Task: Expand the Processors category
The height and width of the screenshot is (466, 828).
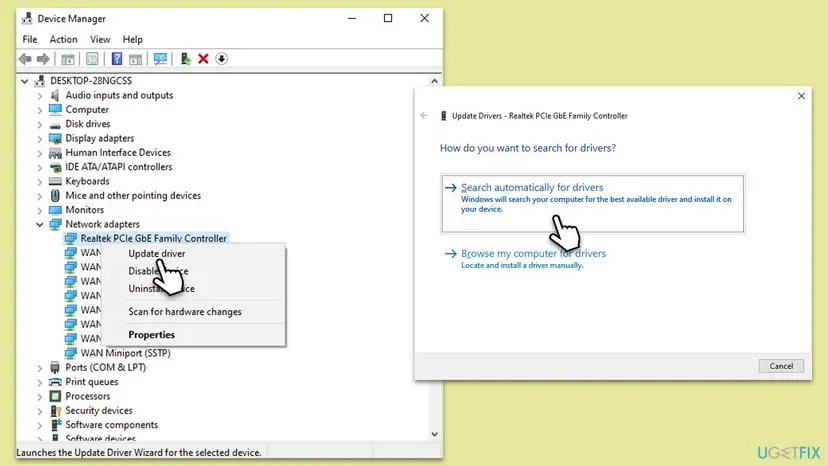Action: click(40, 396)
